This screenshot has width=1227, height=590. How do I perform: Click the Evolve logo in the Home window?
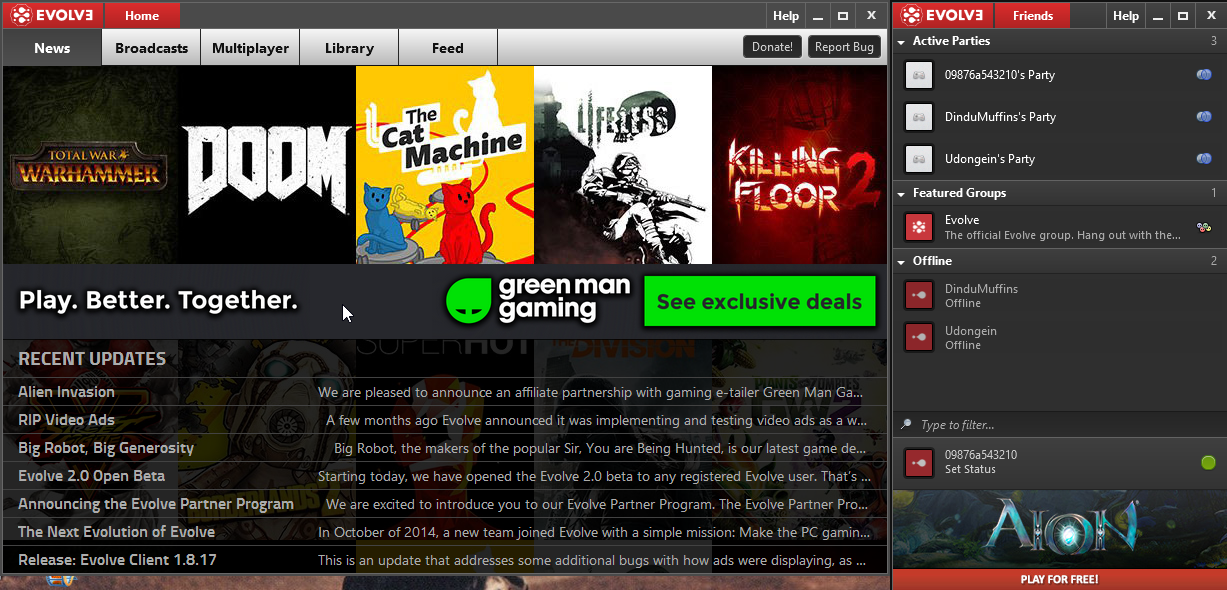point(54,15)
